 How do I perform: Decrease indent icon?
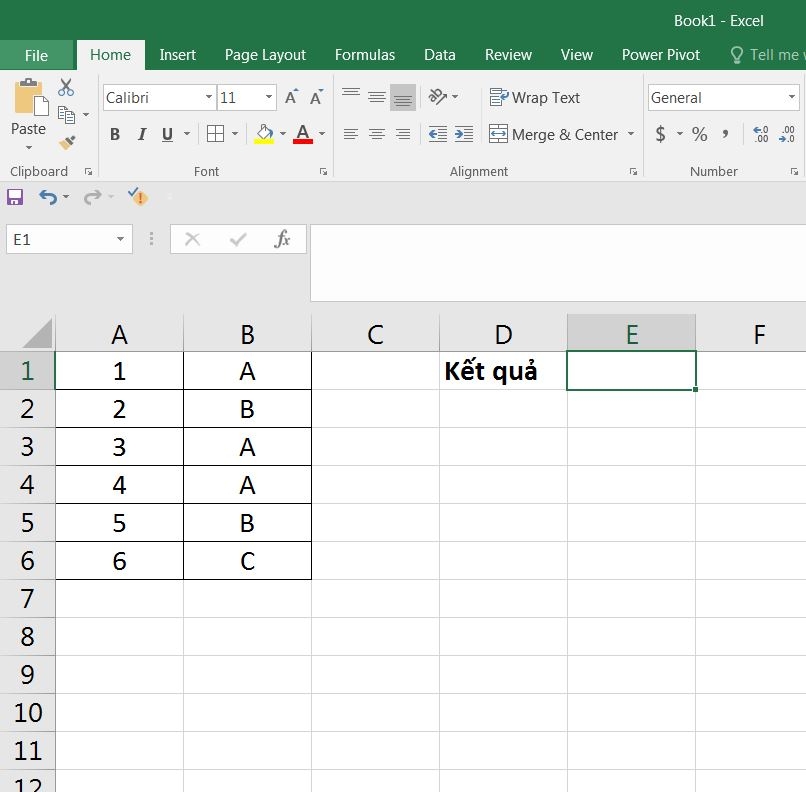(437, 134)
